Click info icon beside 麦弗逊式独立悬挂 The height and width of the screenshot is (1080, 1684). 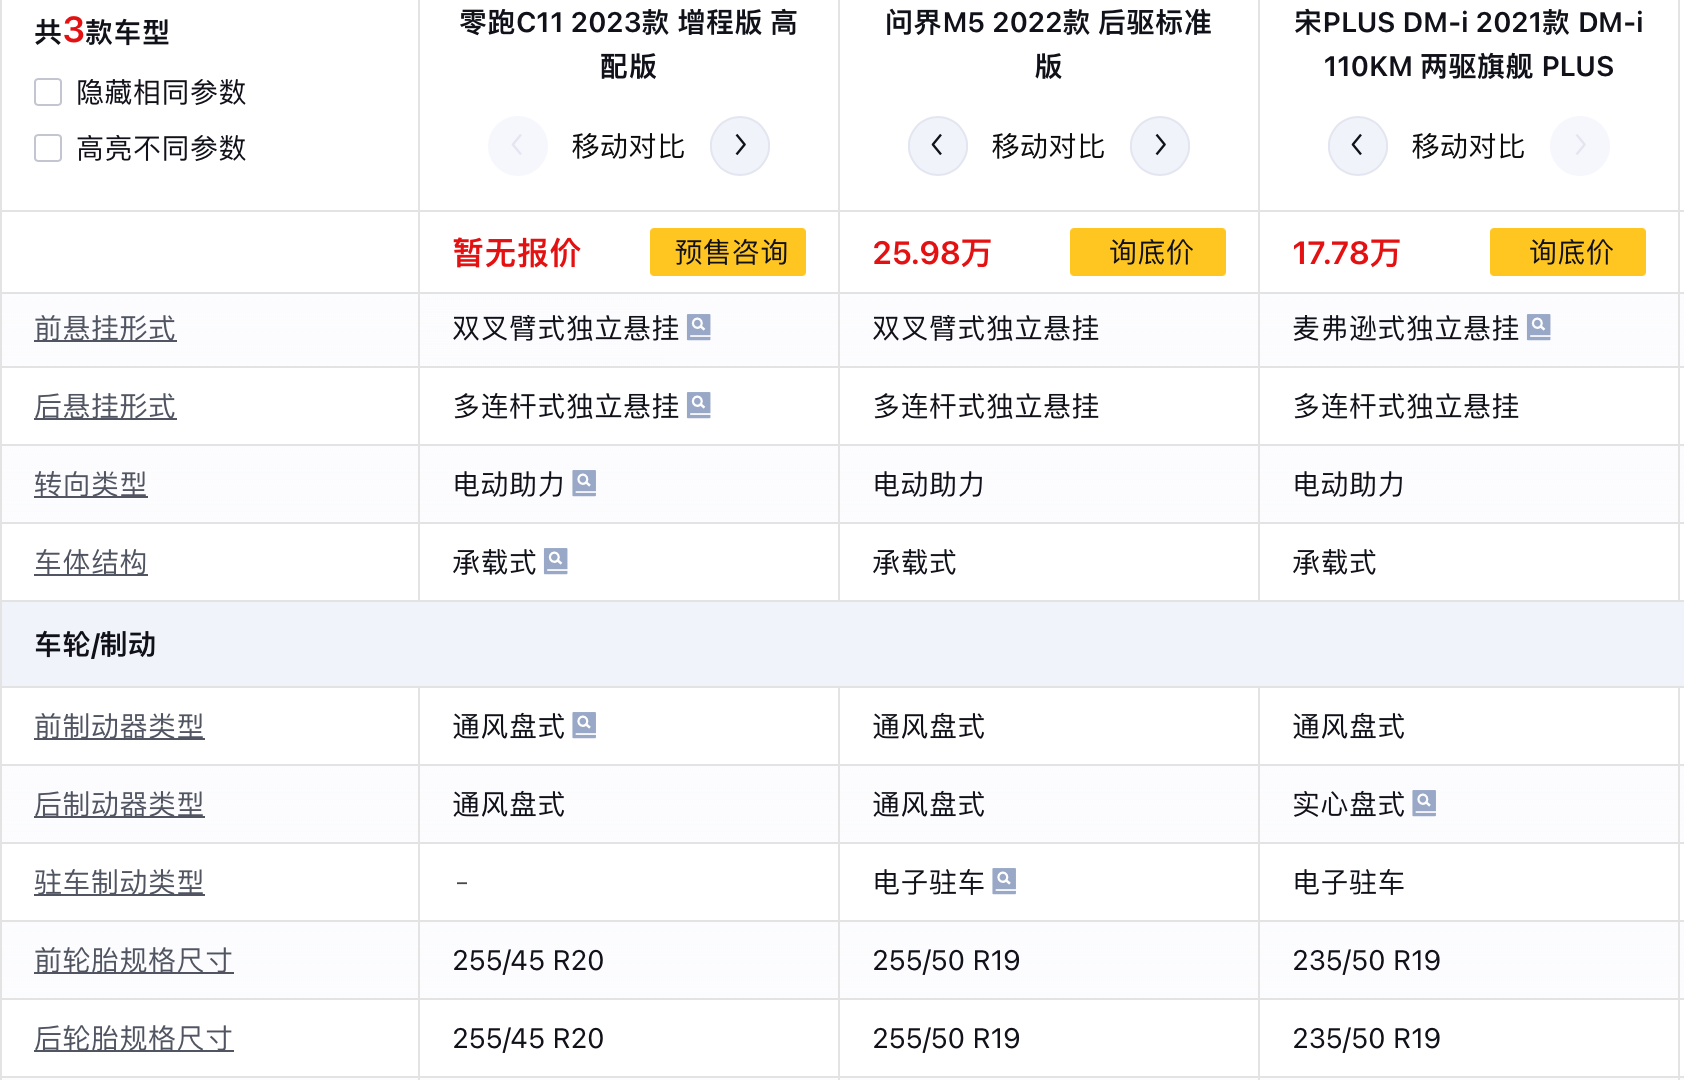[x=1539, y=327]
